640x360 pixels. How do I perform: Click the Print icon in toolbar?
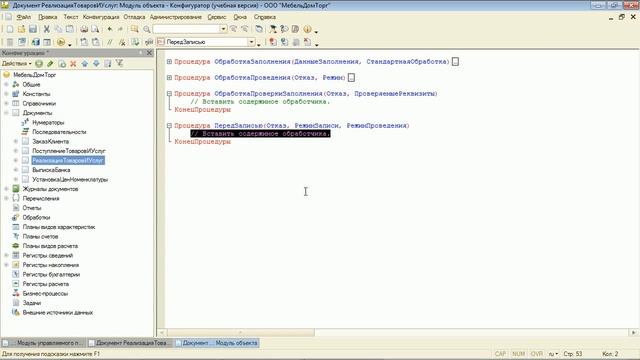point(84,29)
